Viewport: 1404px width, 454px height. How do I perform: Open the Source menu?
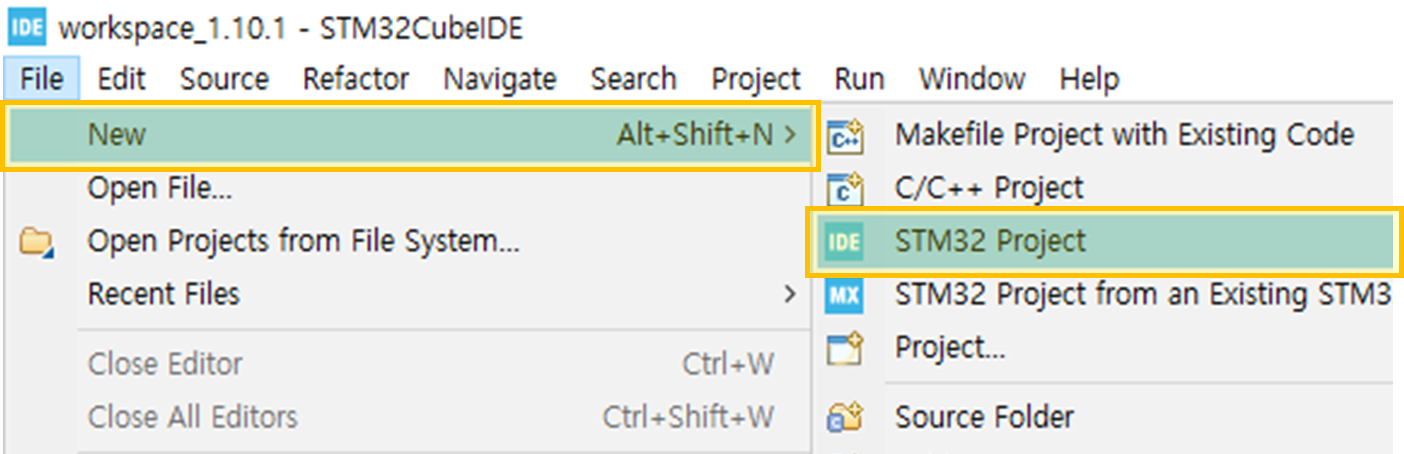coord(224,79)
